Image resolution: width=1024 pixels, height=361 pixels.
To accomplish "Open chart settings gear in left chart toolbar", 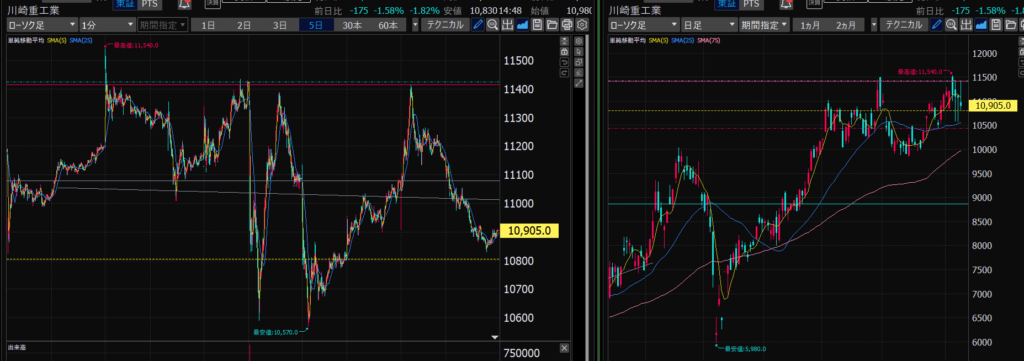I will pyautogui.click(x=582, y=25).
